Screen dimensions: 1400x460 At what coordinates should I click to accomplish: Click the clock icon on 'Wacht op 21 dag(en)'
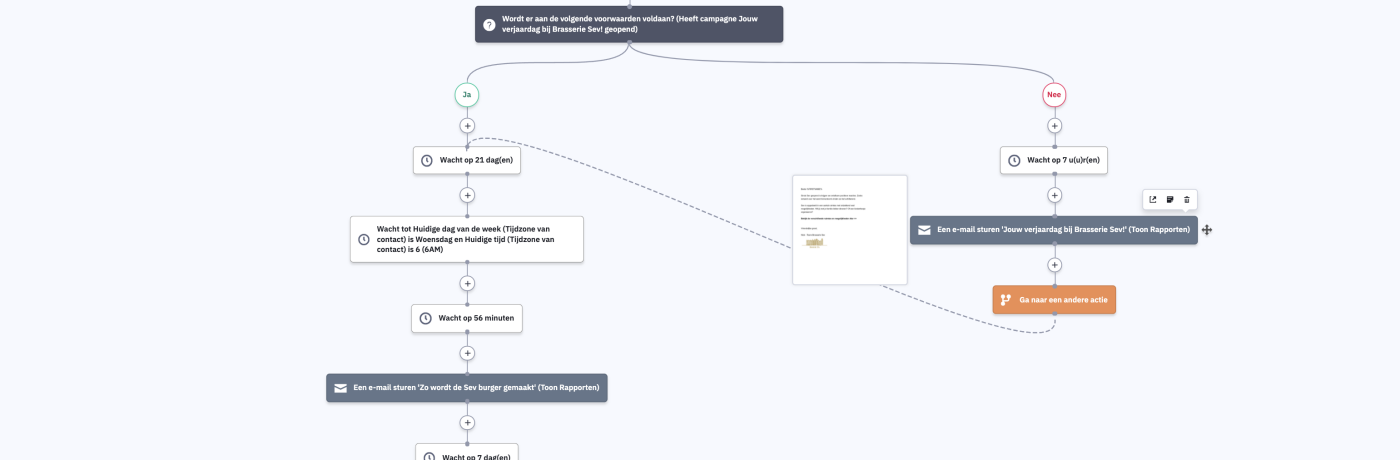[427, 160]
